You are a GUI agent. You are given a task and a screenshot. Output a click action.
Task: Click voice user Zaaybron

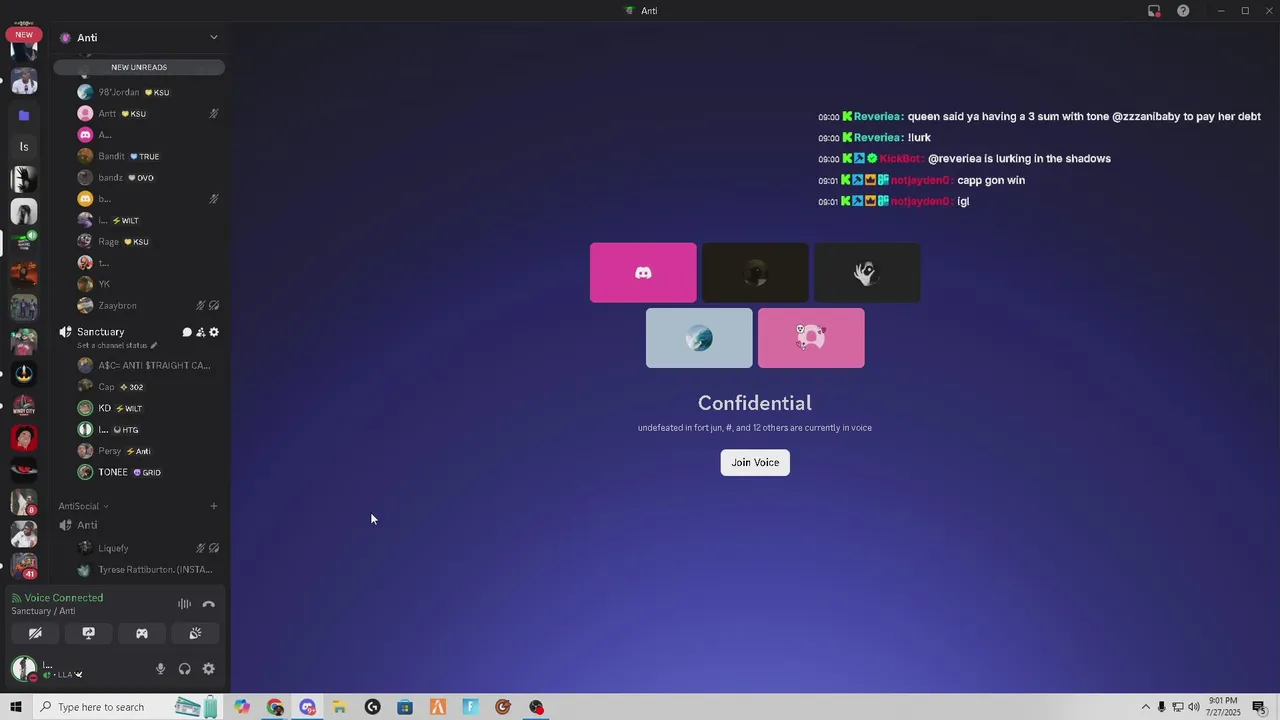click(150, 305)
